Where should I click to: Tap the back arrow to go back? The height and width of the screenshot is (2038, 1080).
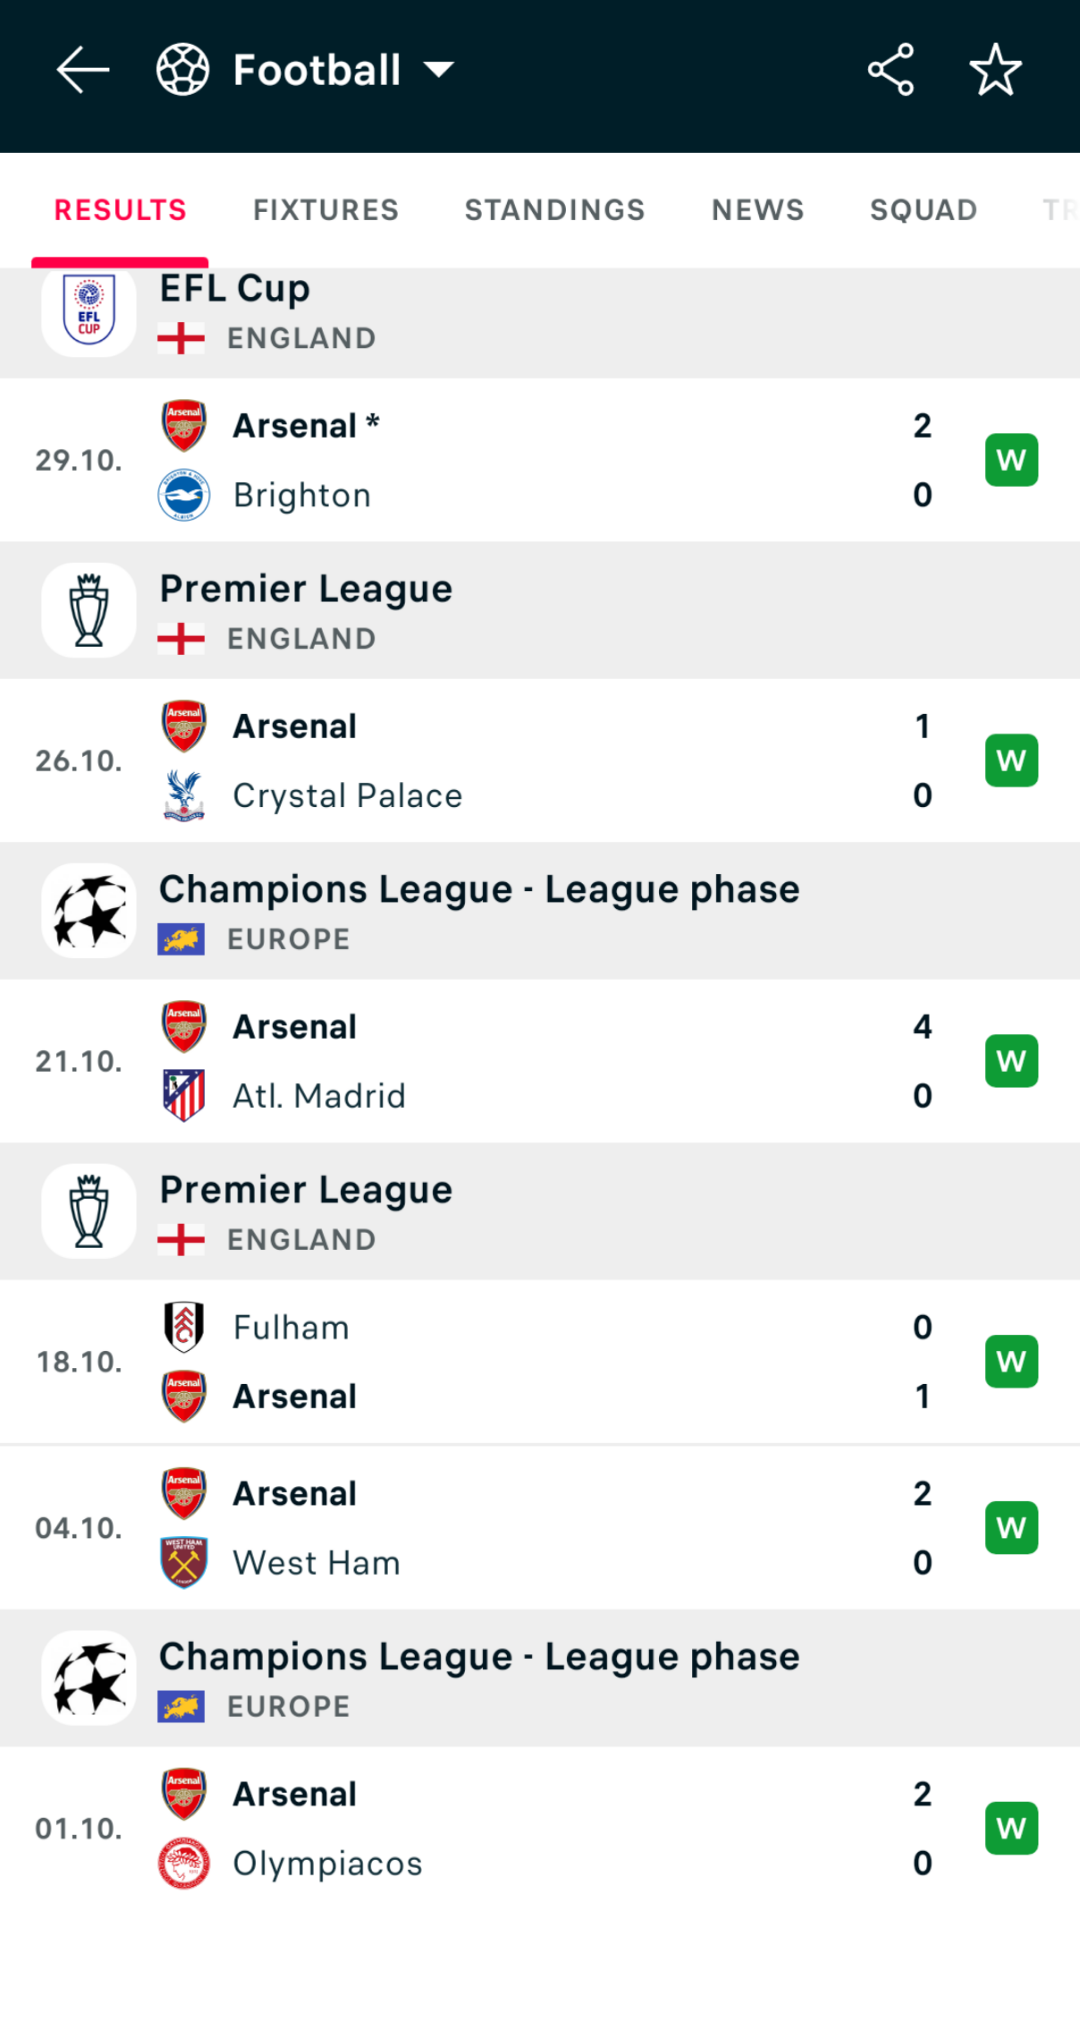click(x=84, y=68)
